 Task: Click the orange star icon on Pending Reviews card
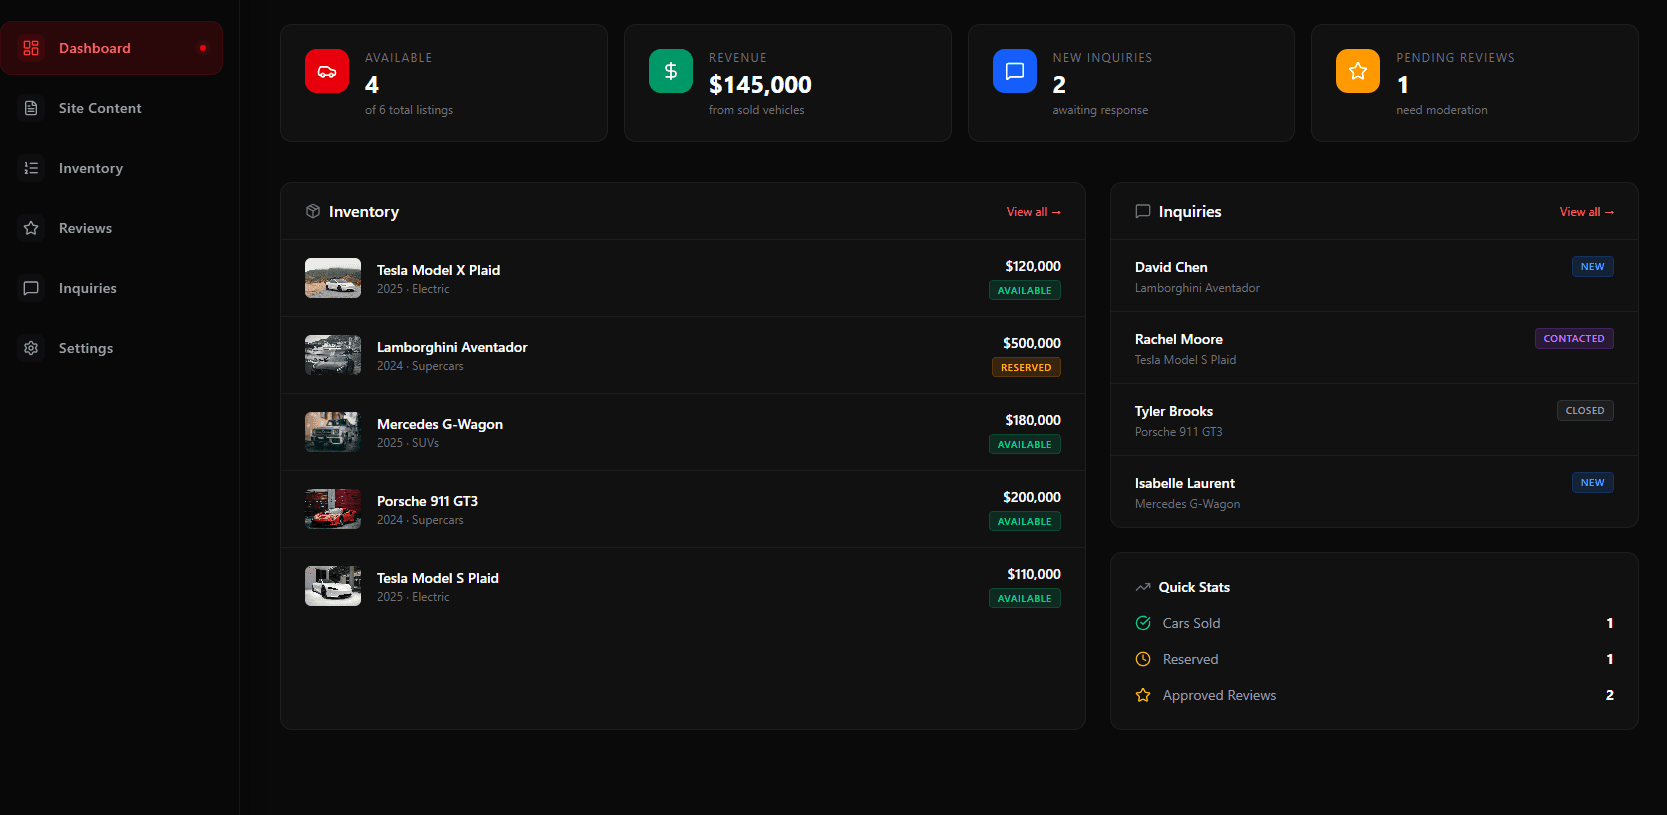point(1358,71)
